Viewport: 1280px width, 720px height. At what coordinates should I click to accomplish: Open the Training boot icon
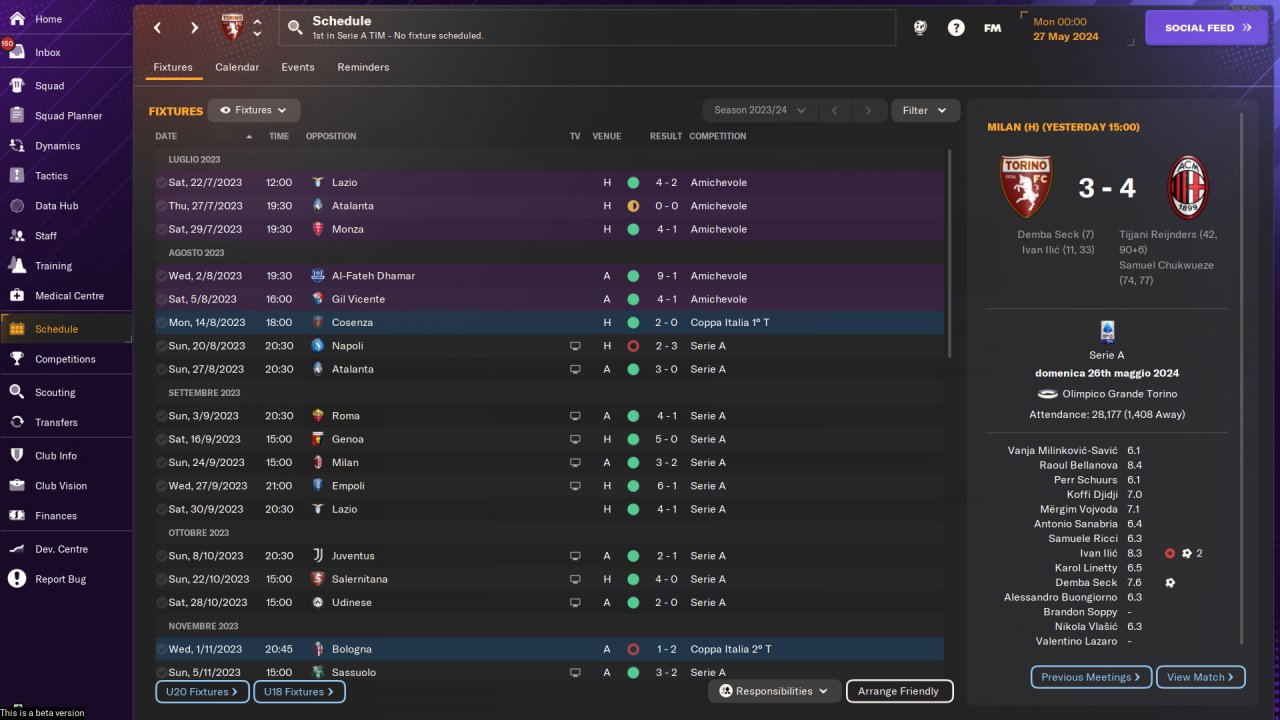17,266
